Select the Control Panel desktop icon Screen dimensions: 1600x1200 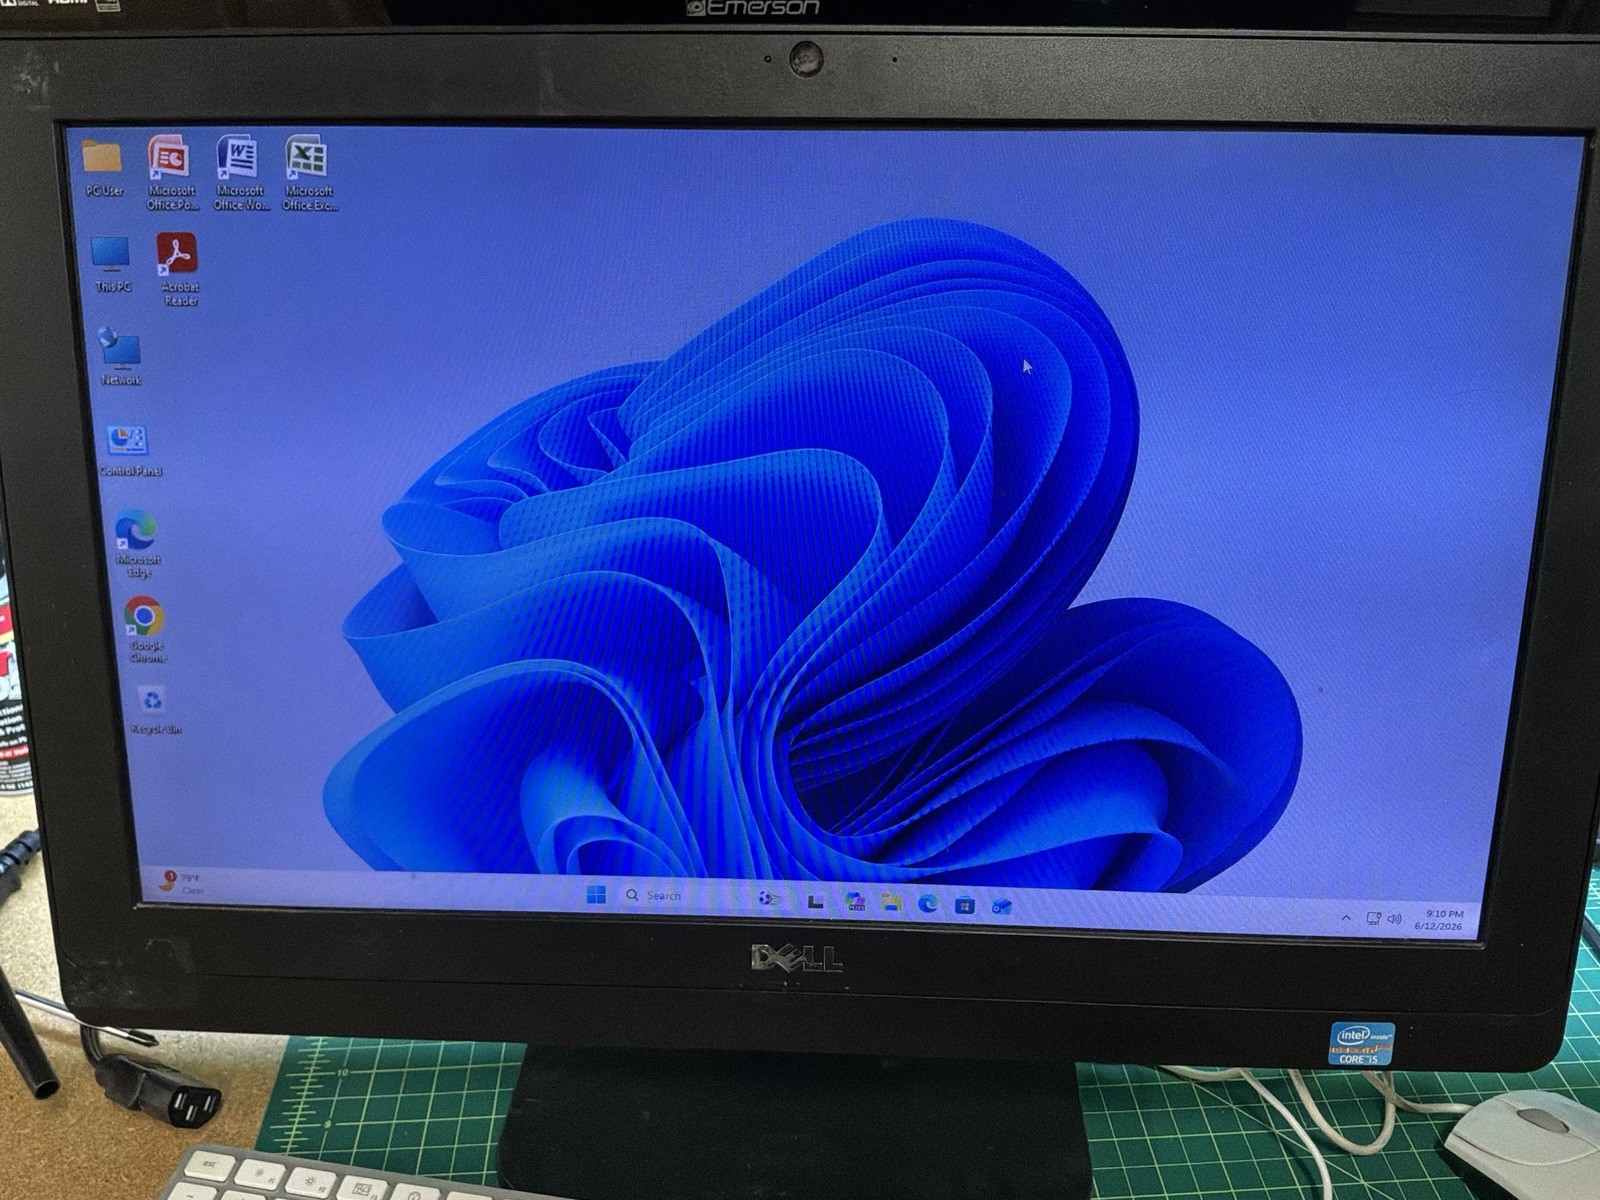(x=130, y=450)
